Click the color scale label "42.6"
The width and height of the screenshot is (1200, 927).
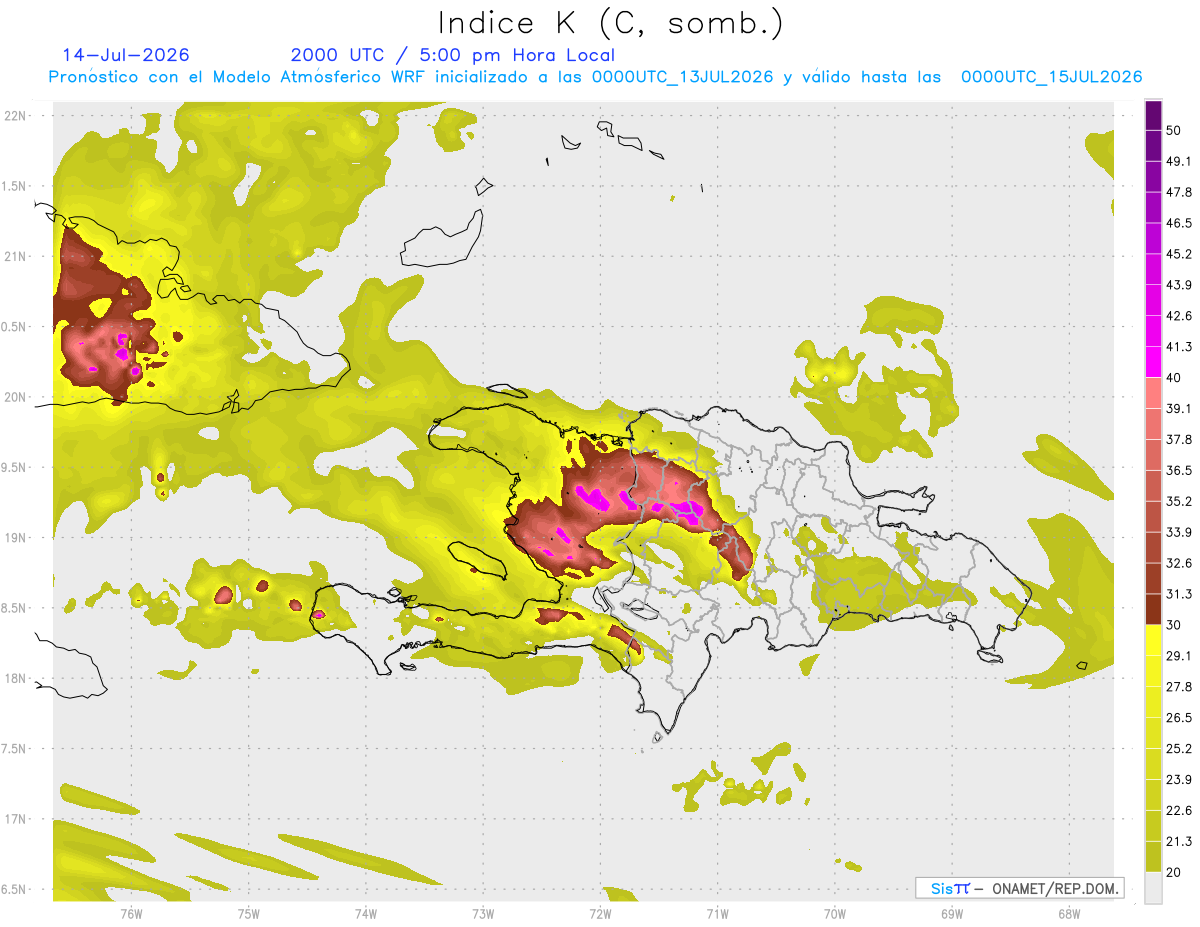pos(1179,317)
